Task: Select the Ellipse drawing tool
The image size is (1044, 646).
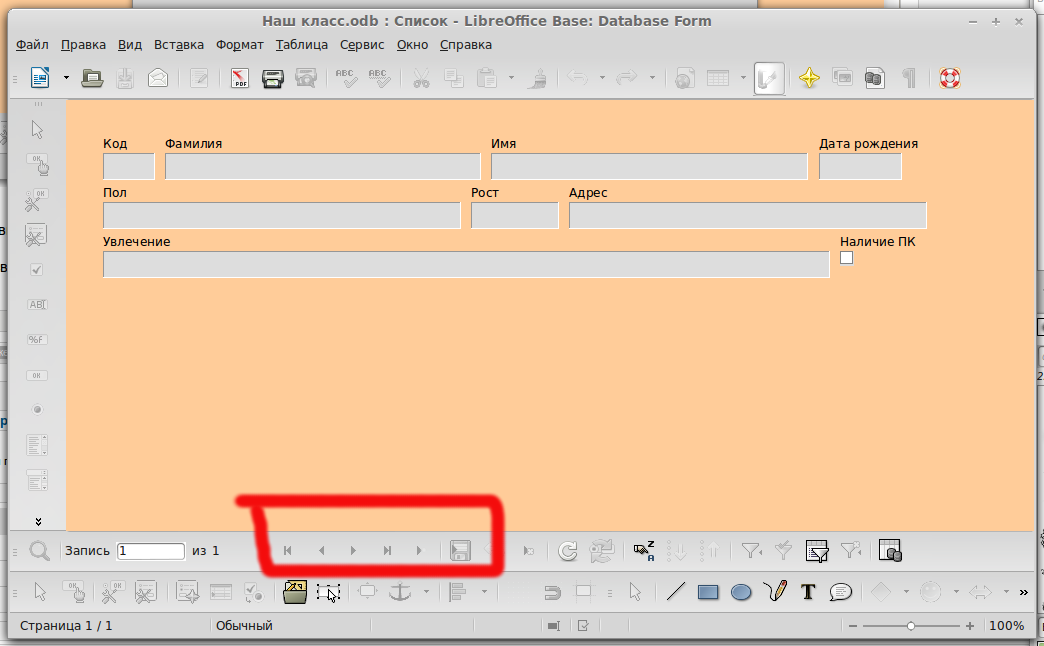Action: pyautogui.click(x=741, y=592)
